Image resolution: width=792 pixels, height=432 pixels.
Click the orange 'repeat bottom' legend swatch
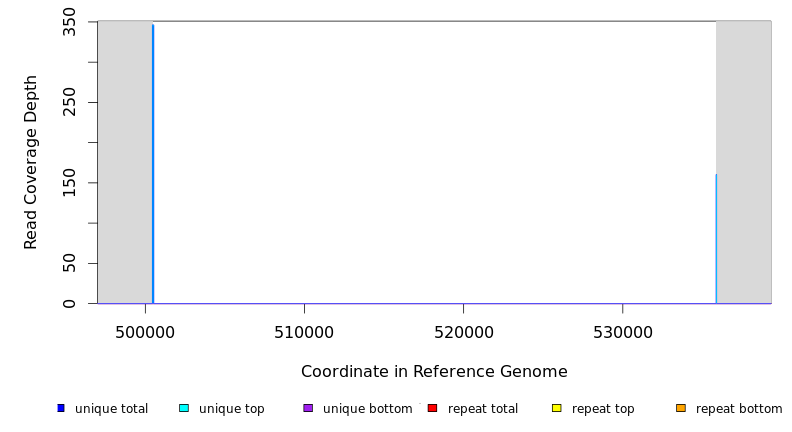coord(681,408)
